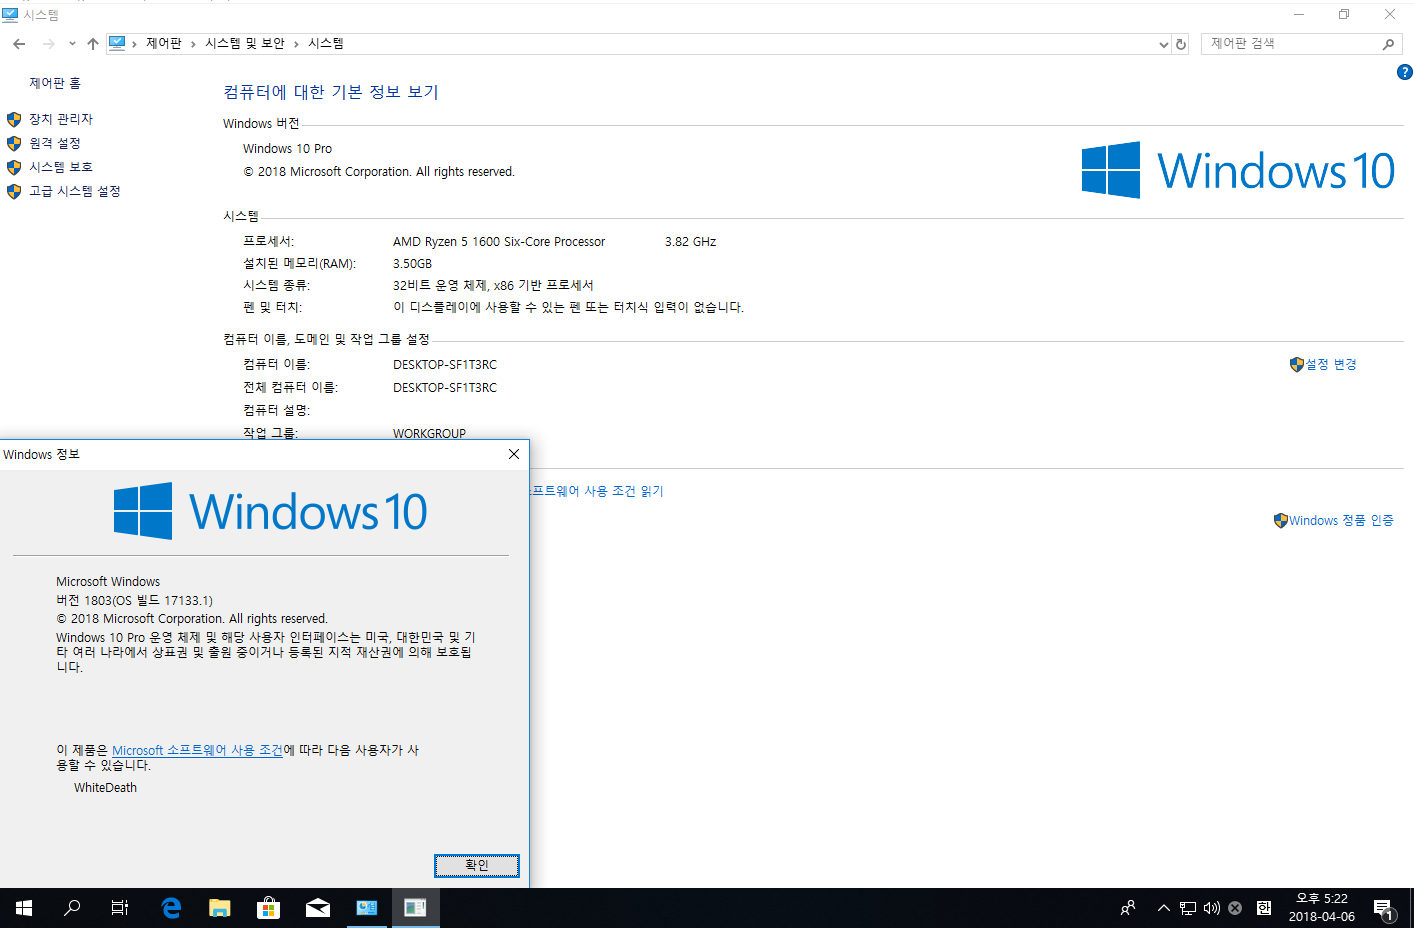Open 소프트웨어 사용 조건 읽기 link
1414x928 pixels.
click(x=597, y=491)
